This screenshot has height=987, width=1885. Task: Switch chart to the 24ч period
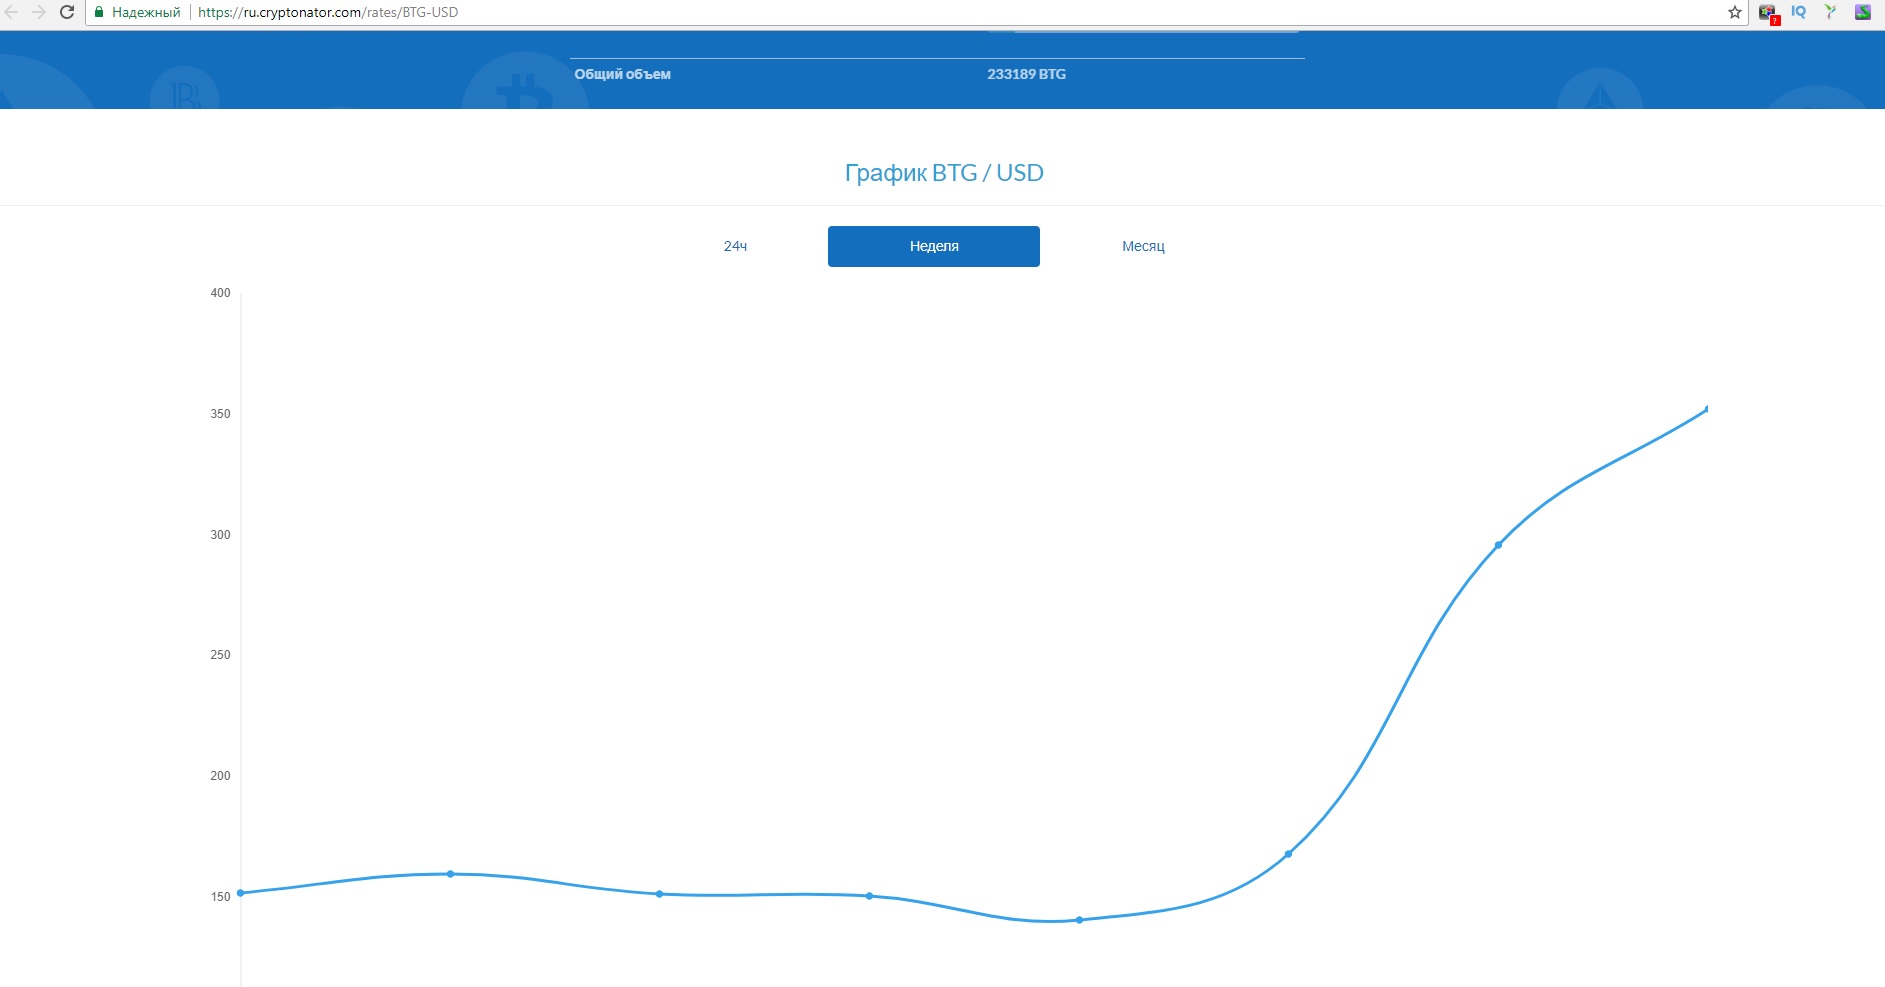735,246
